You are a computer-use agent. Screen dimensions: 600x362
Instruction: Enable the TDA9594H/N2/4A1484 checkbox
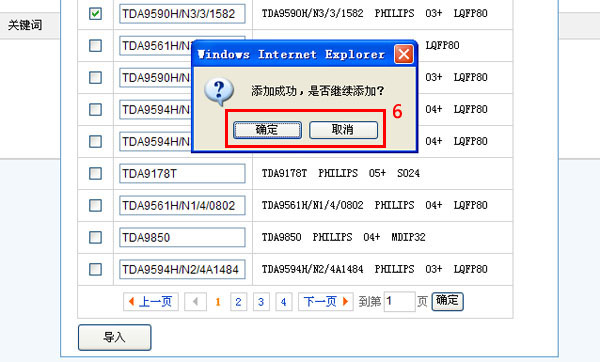click(x=95, y=269)
